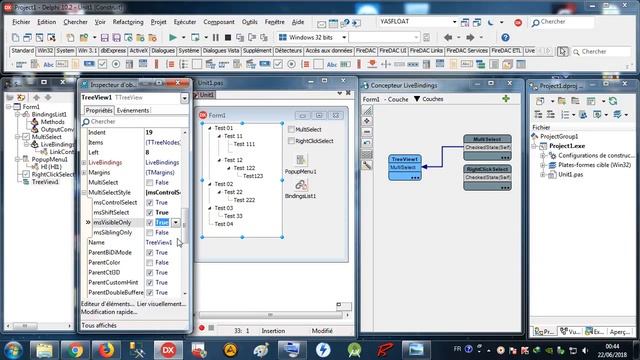
Task: Select TreeView1 in the structure tree
Action: tap(45, 182)
